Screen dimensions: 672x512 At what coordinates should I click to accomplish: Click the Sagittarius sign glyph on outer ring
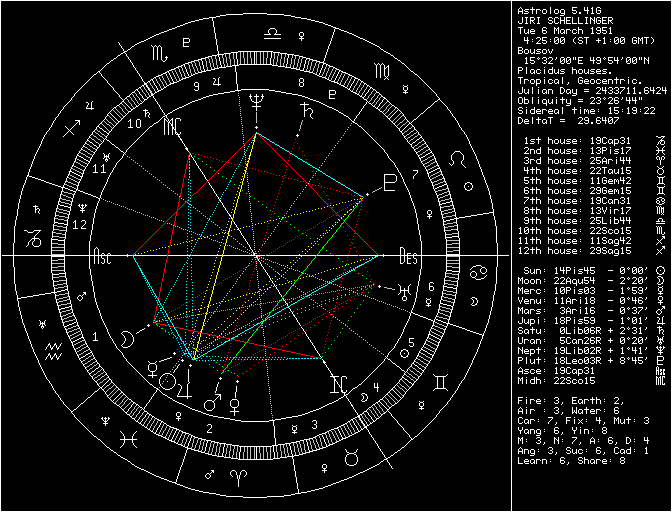pyautogui.click(x=72, y=129)
